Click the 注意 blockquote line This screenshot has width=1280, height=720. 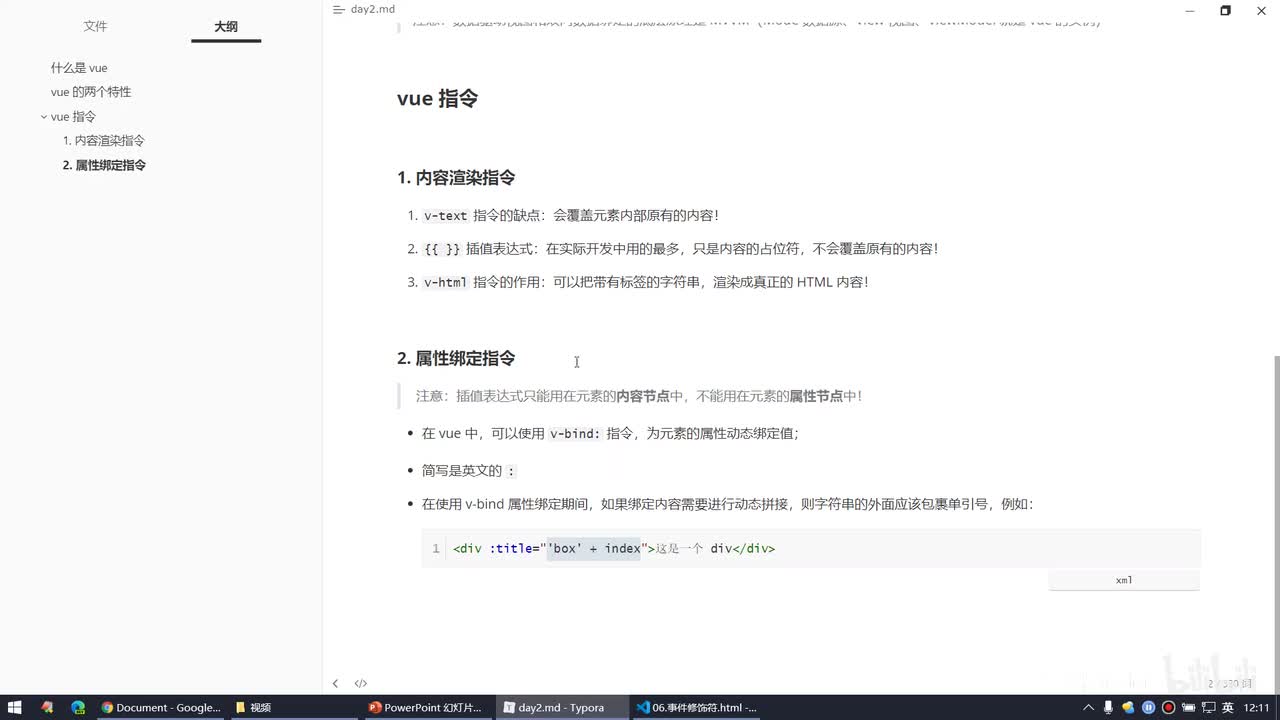pos(639,396)
